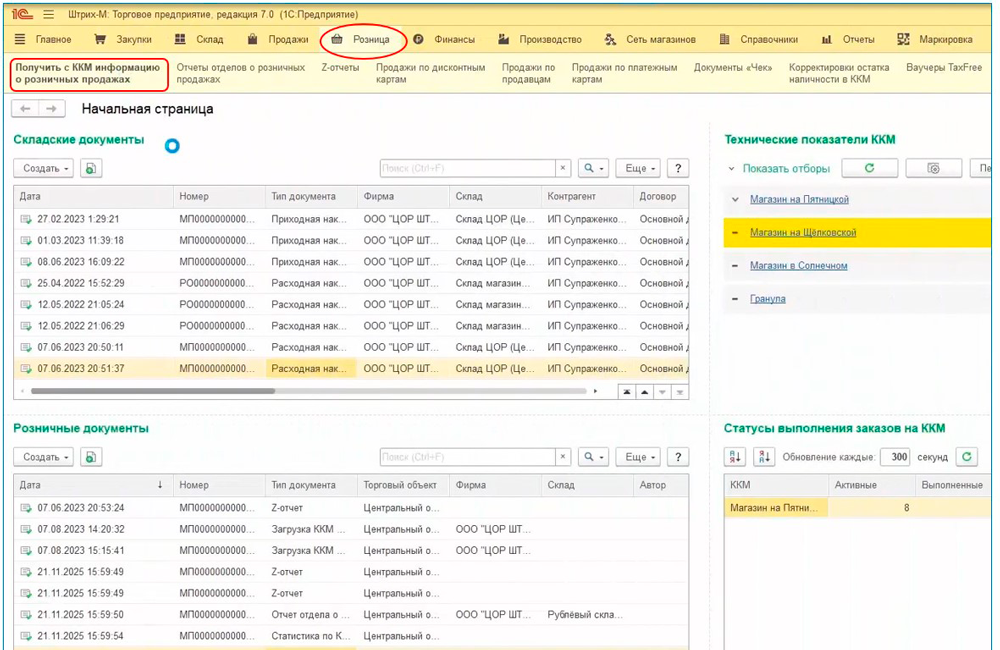
Task: Open the search options dropdown in Складские документы
Action: (594, 169)
